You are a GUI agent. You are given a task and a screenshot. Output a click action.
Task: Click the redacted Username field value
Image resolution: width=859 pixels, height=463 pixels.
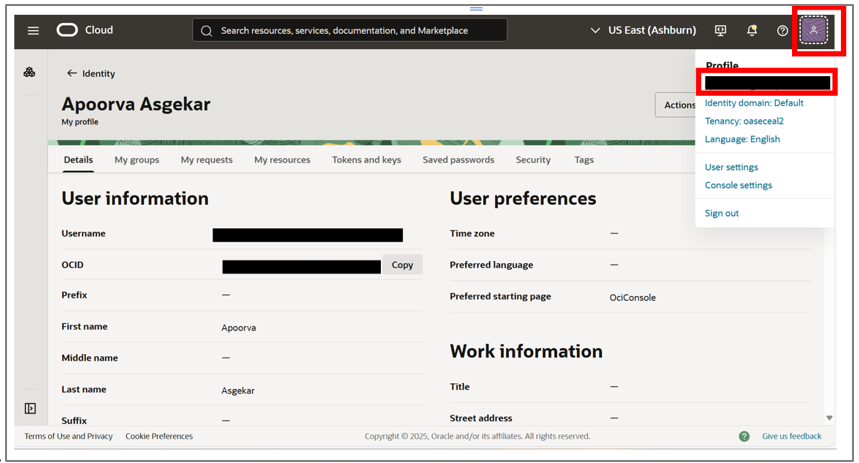click(307, 235)
